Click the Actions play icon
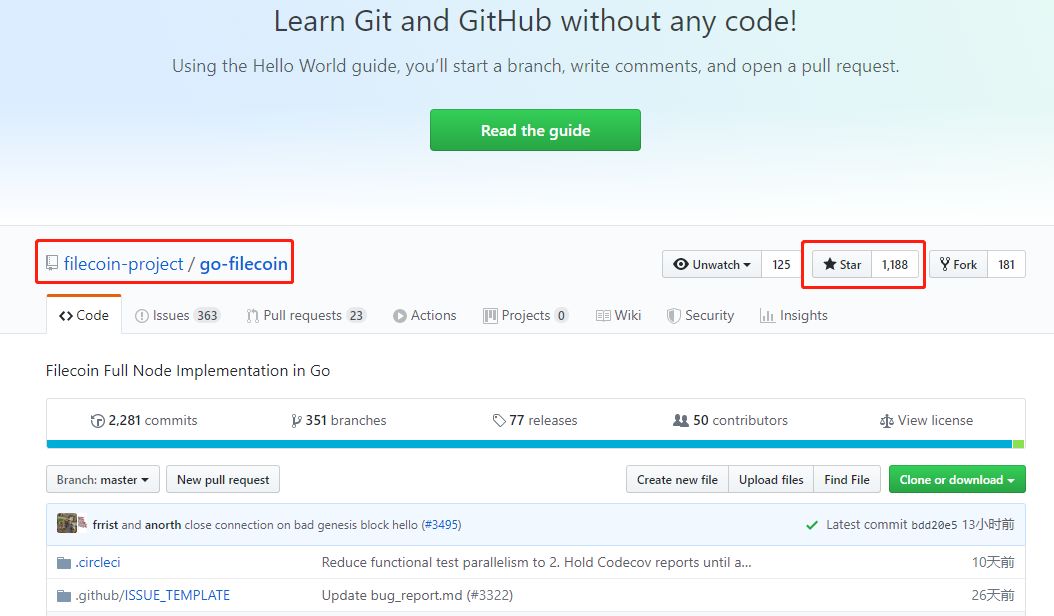1054x616 pixels. (x=400, y=315)
